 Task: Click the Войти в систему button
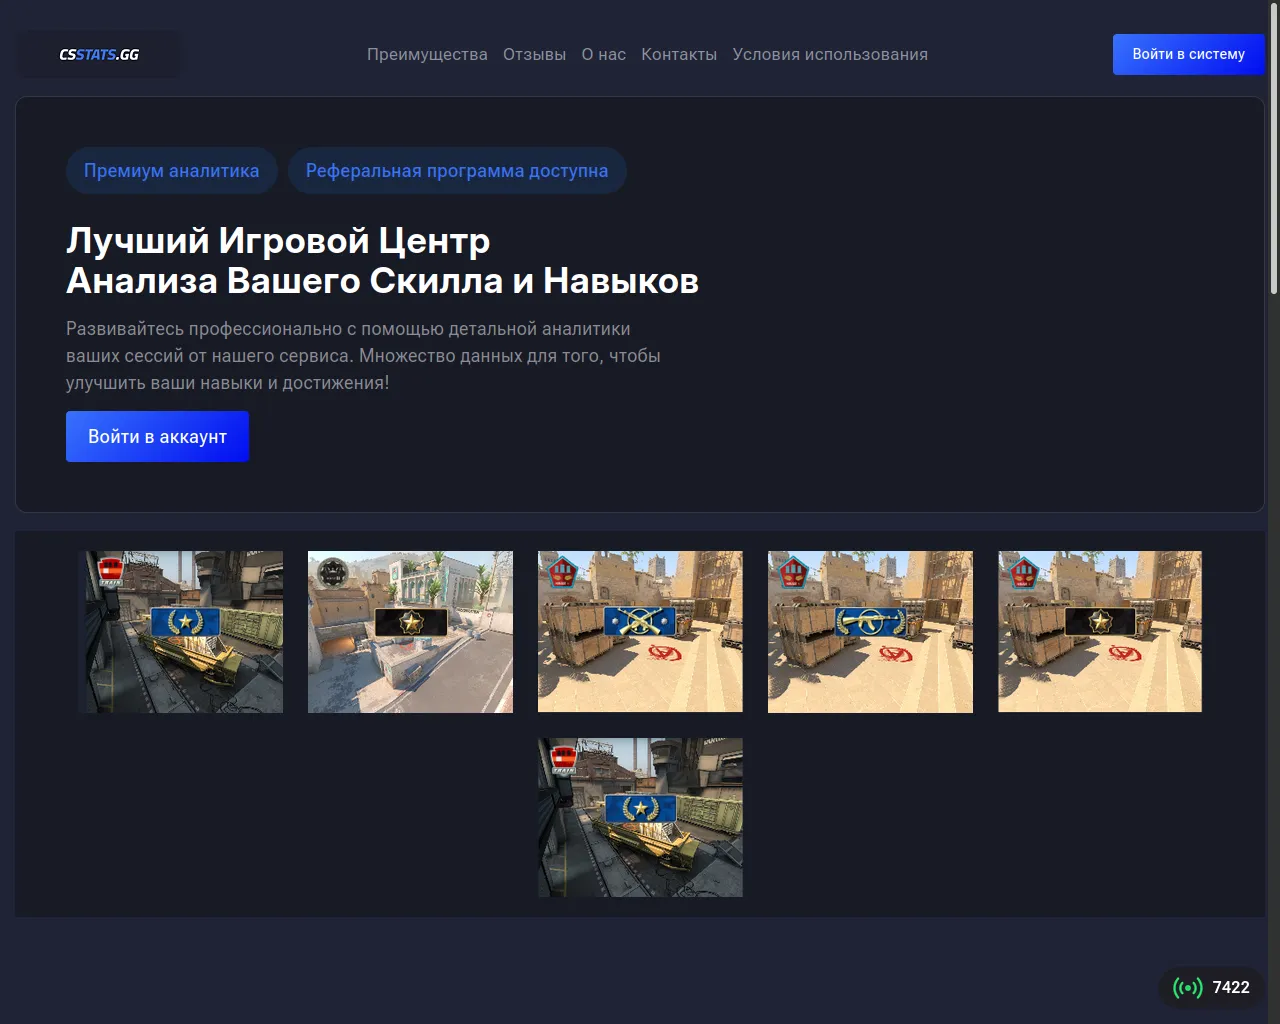point(1188,55)
